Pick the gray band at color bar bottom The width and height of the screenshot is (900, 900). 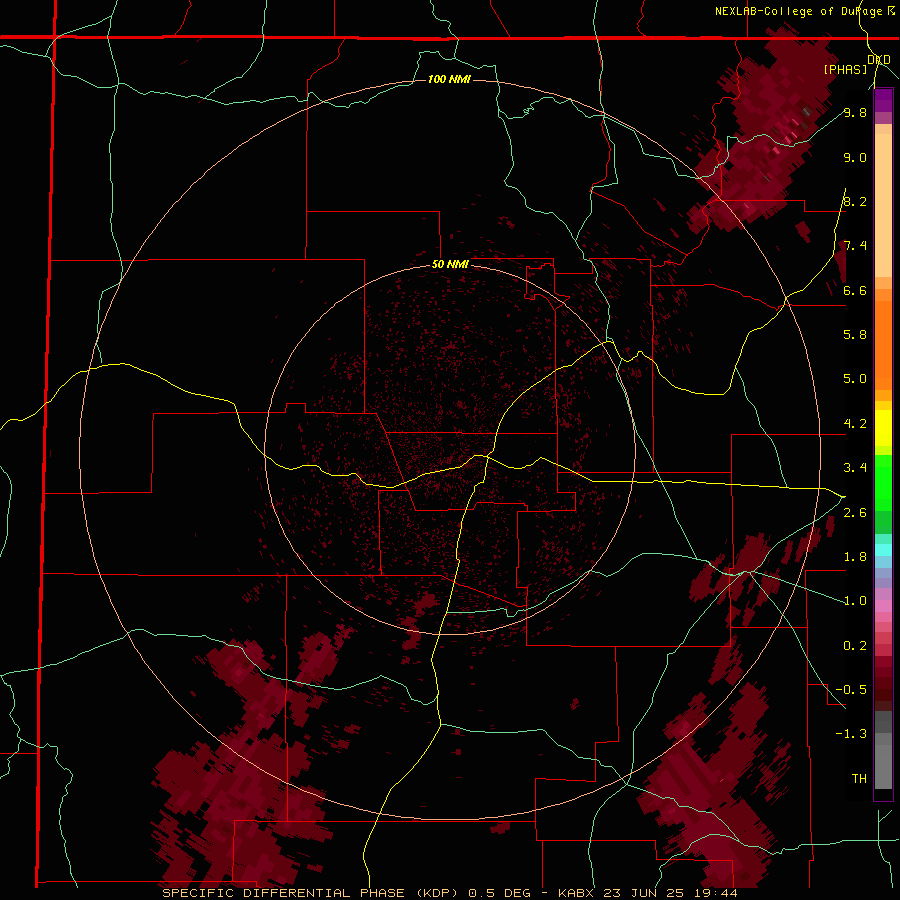coord(883,761)
